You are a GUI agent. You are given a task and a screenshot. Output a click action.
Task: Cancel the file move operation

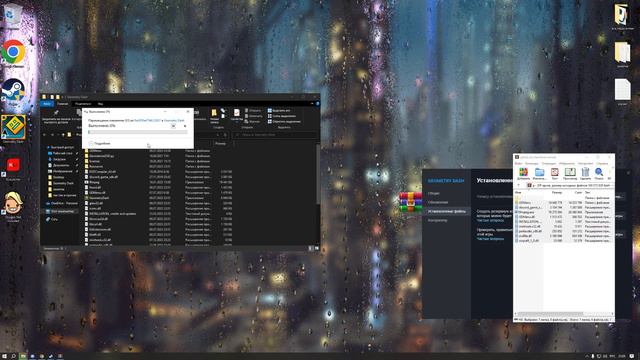coord(185,126)
